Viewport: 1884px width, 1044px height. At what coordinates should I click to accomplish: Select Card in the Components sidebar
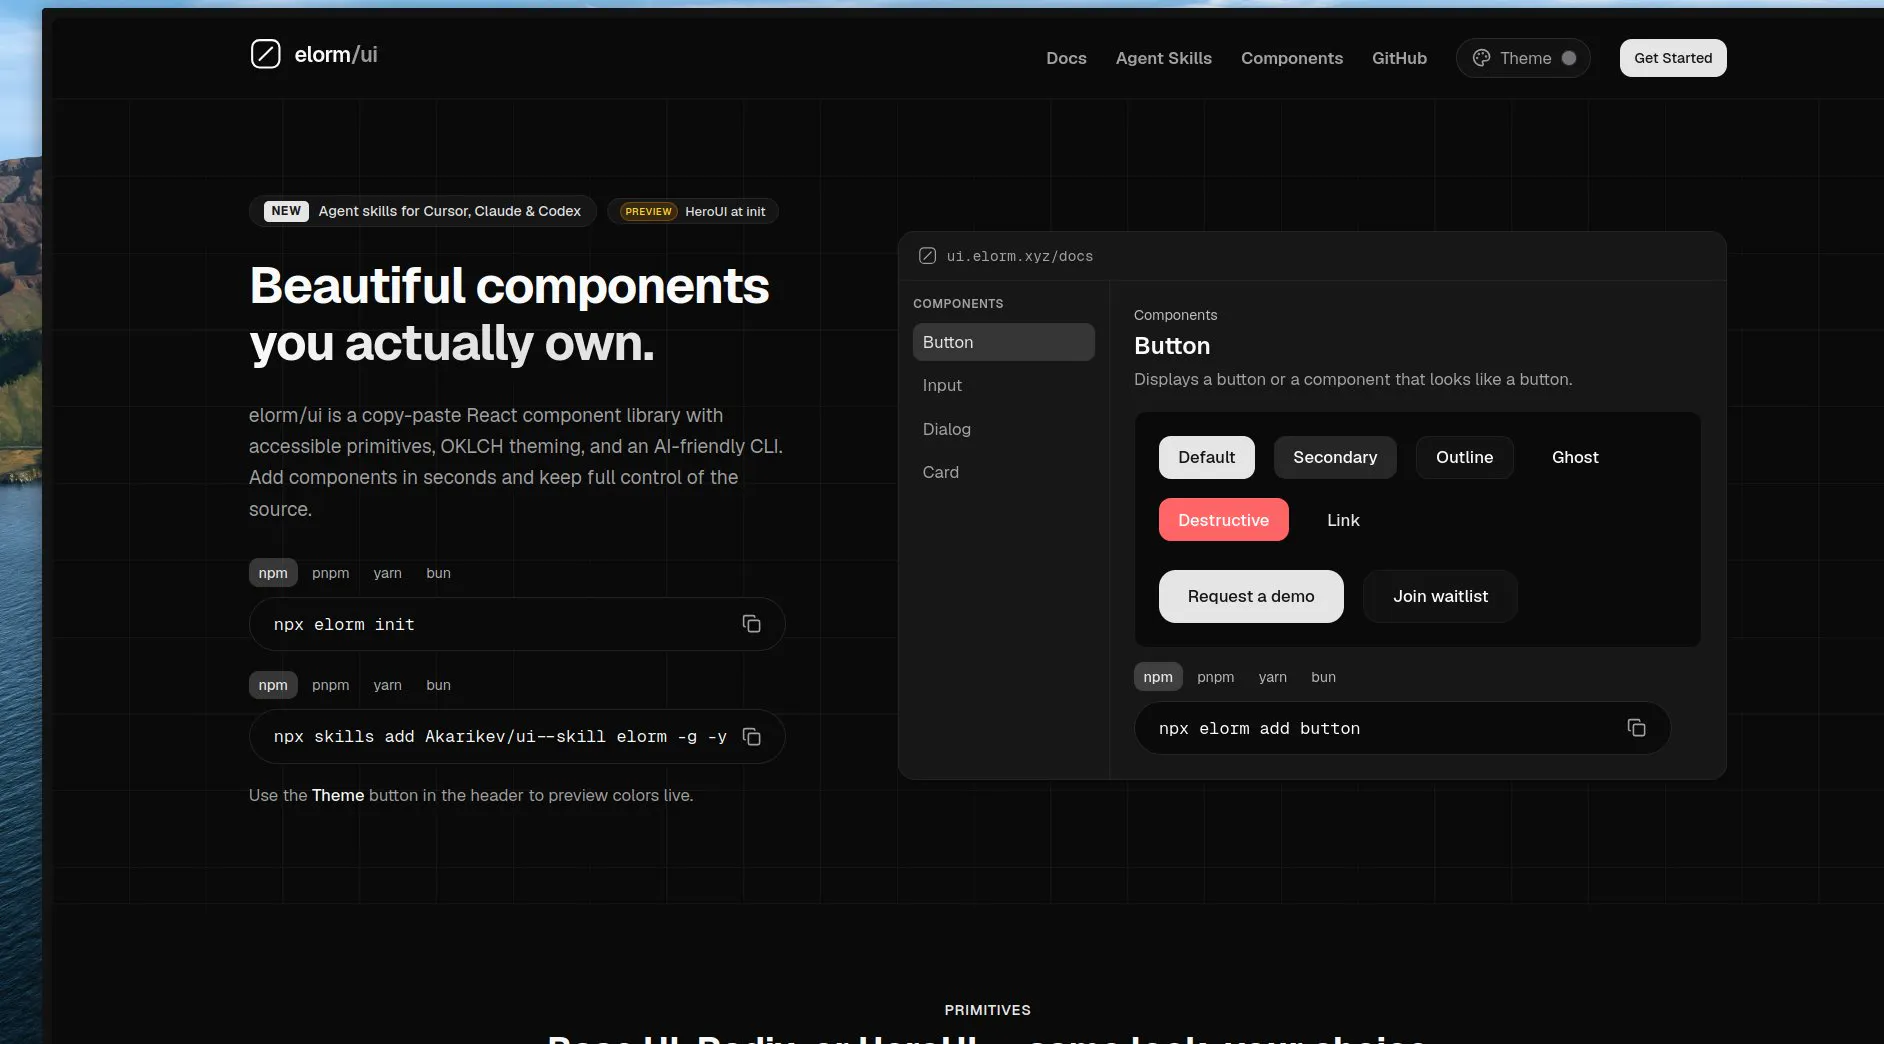click(1004, 472)
